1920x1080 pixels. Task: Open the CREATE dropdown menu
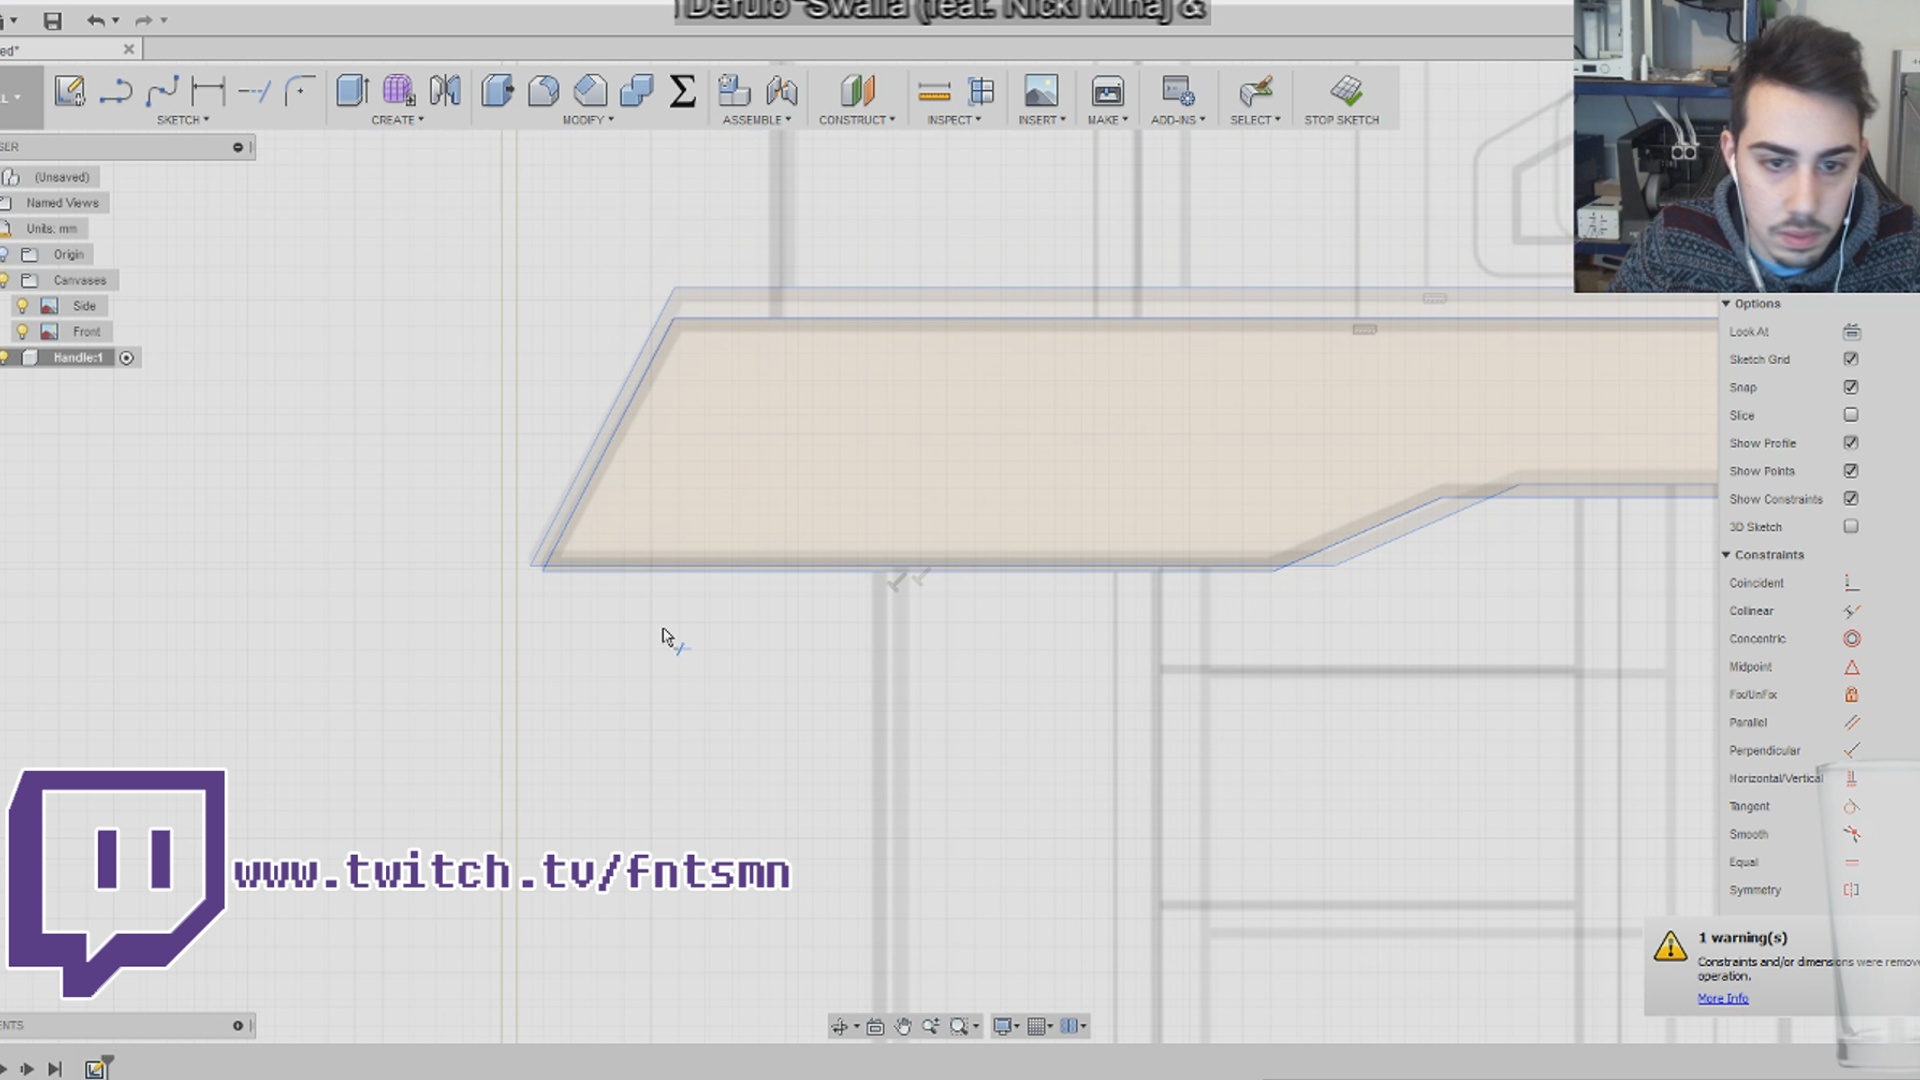coord(398,120)
